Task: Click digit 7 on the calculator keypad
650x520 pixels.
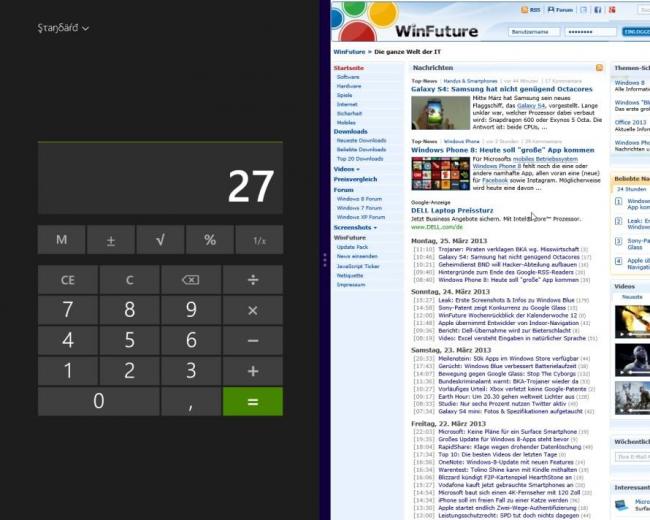Action: tap(68, 310)
